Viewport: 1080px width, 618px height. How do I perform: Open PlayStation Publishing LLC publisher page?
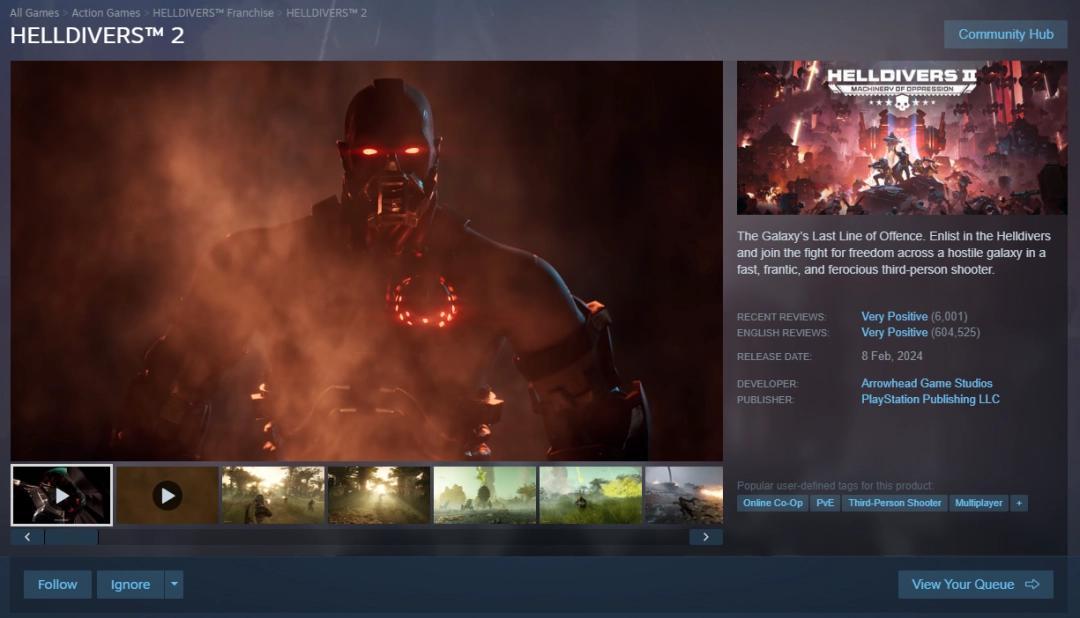coord(930,399)
